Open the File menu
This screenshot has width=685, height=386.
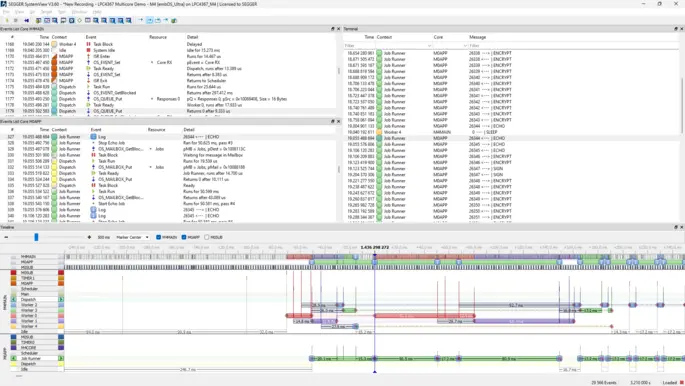(x=6, y=12)
